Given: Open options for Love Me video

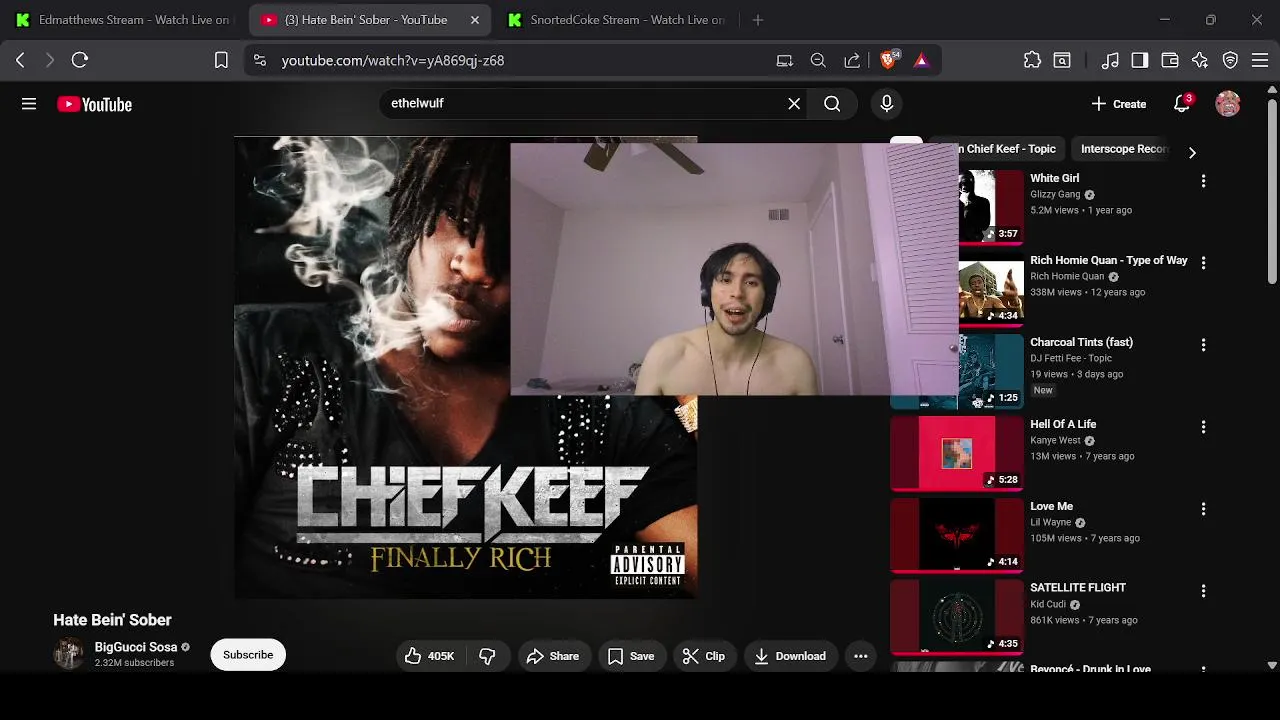Looking at the screenshot, I should click(x=1203, y=509).
